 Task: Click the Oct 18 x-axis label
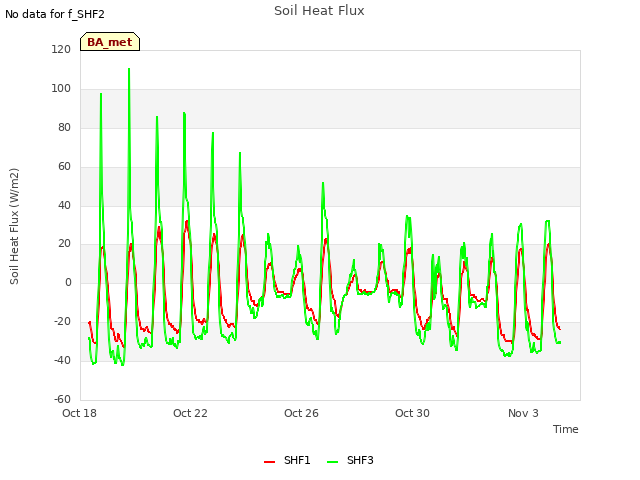click(x=80, y=413)
